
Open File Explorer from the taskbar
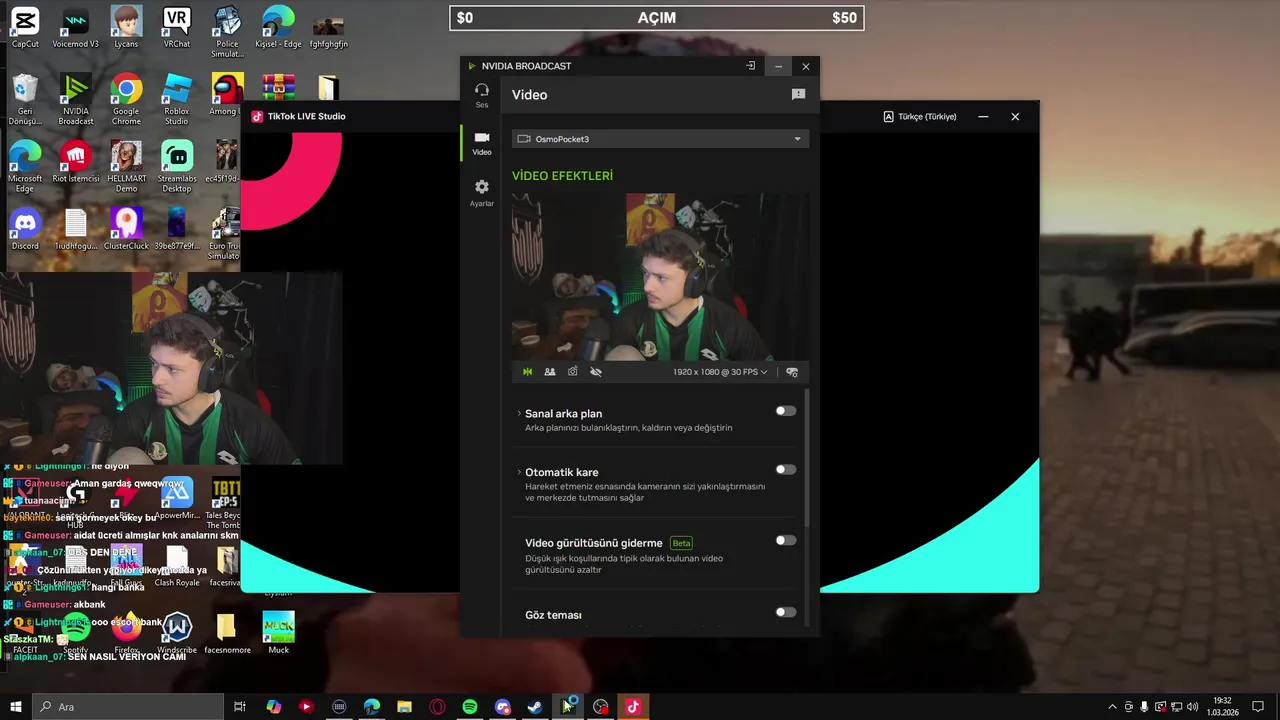(404, 707)
